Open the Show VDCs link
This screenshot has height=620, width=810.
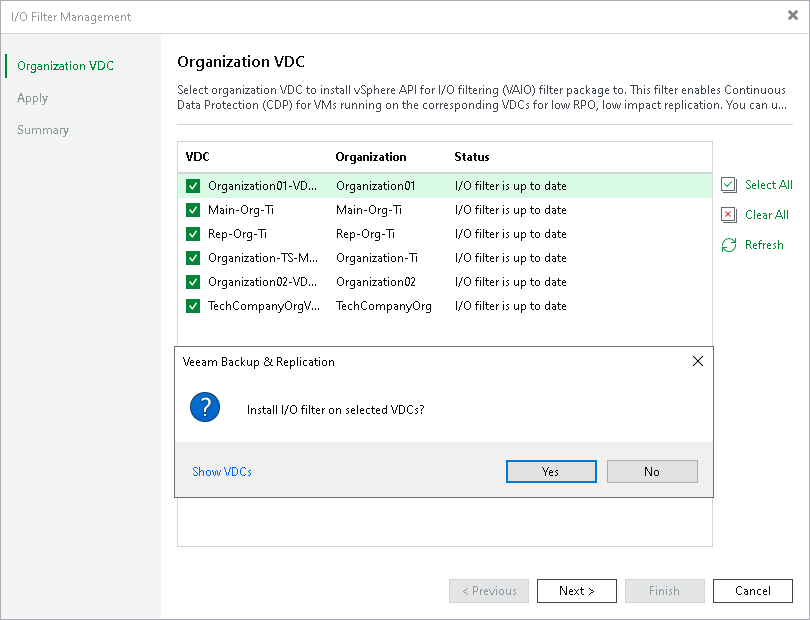[x=222, y=472]
